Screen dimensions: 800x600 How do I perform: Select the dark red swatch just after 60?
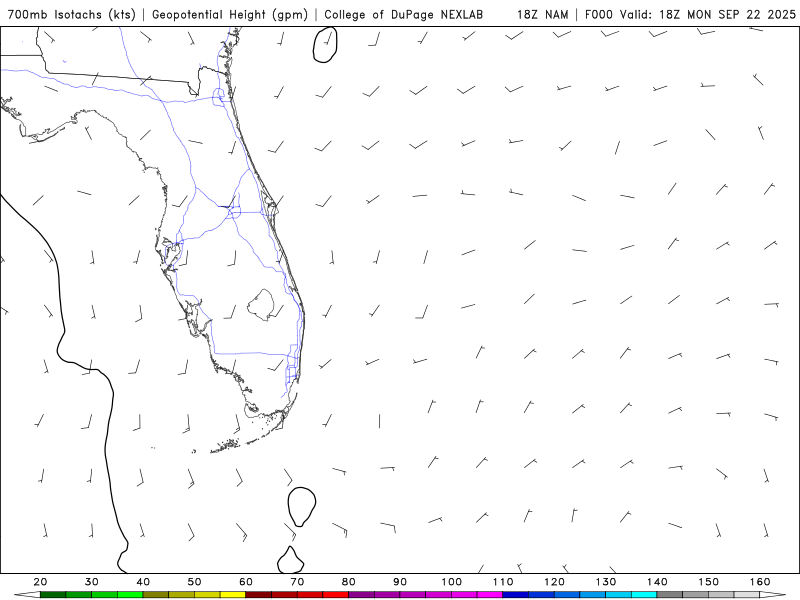click(259, 595)
